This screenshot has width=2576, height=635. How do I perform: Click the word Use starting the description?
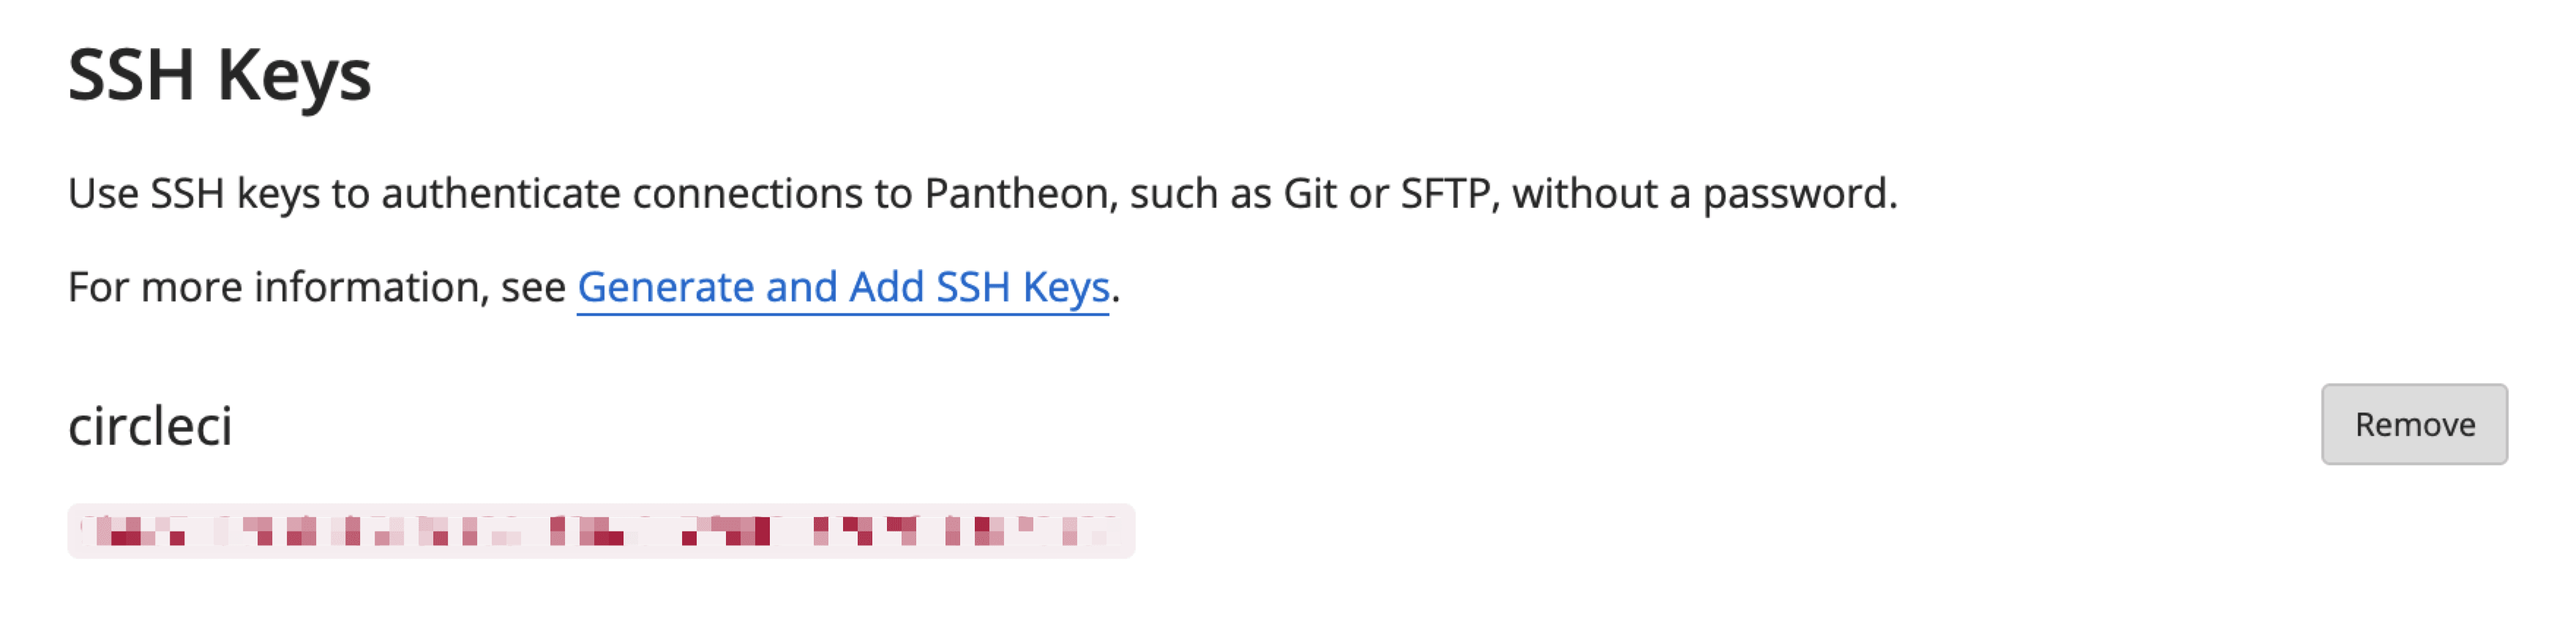pyautogui.click(x=103, y=193)
